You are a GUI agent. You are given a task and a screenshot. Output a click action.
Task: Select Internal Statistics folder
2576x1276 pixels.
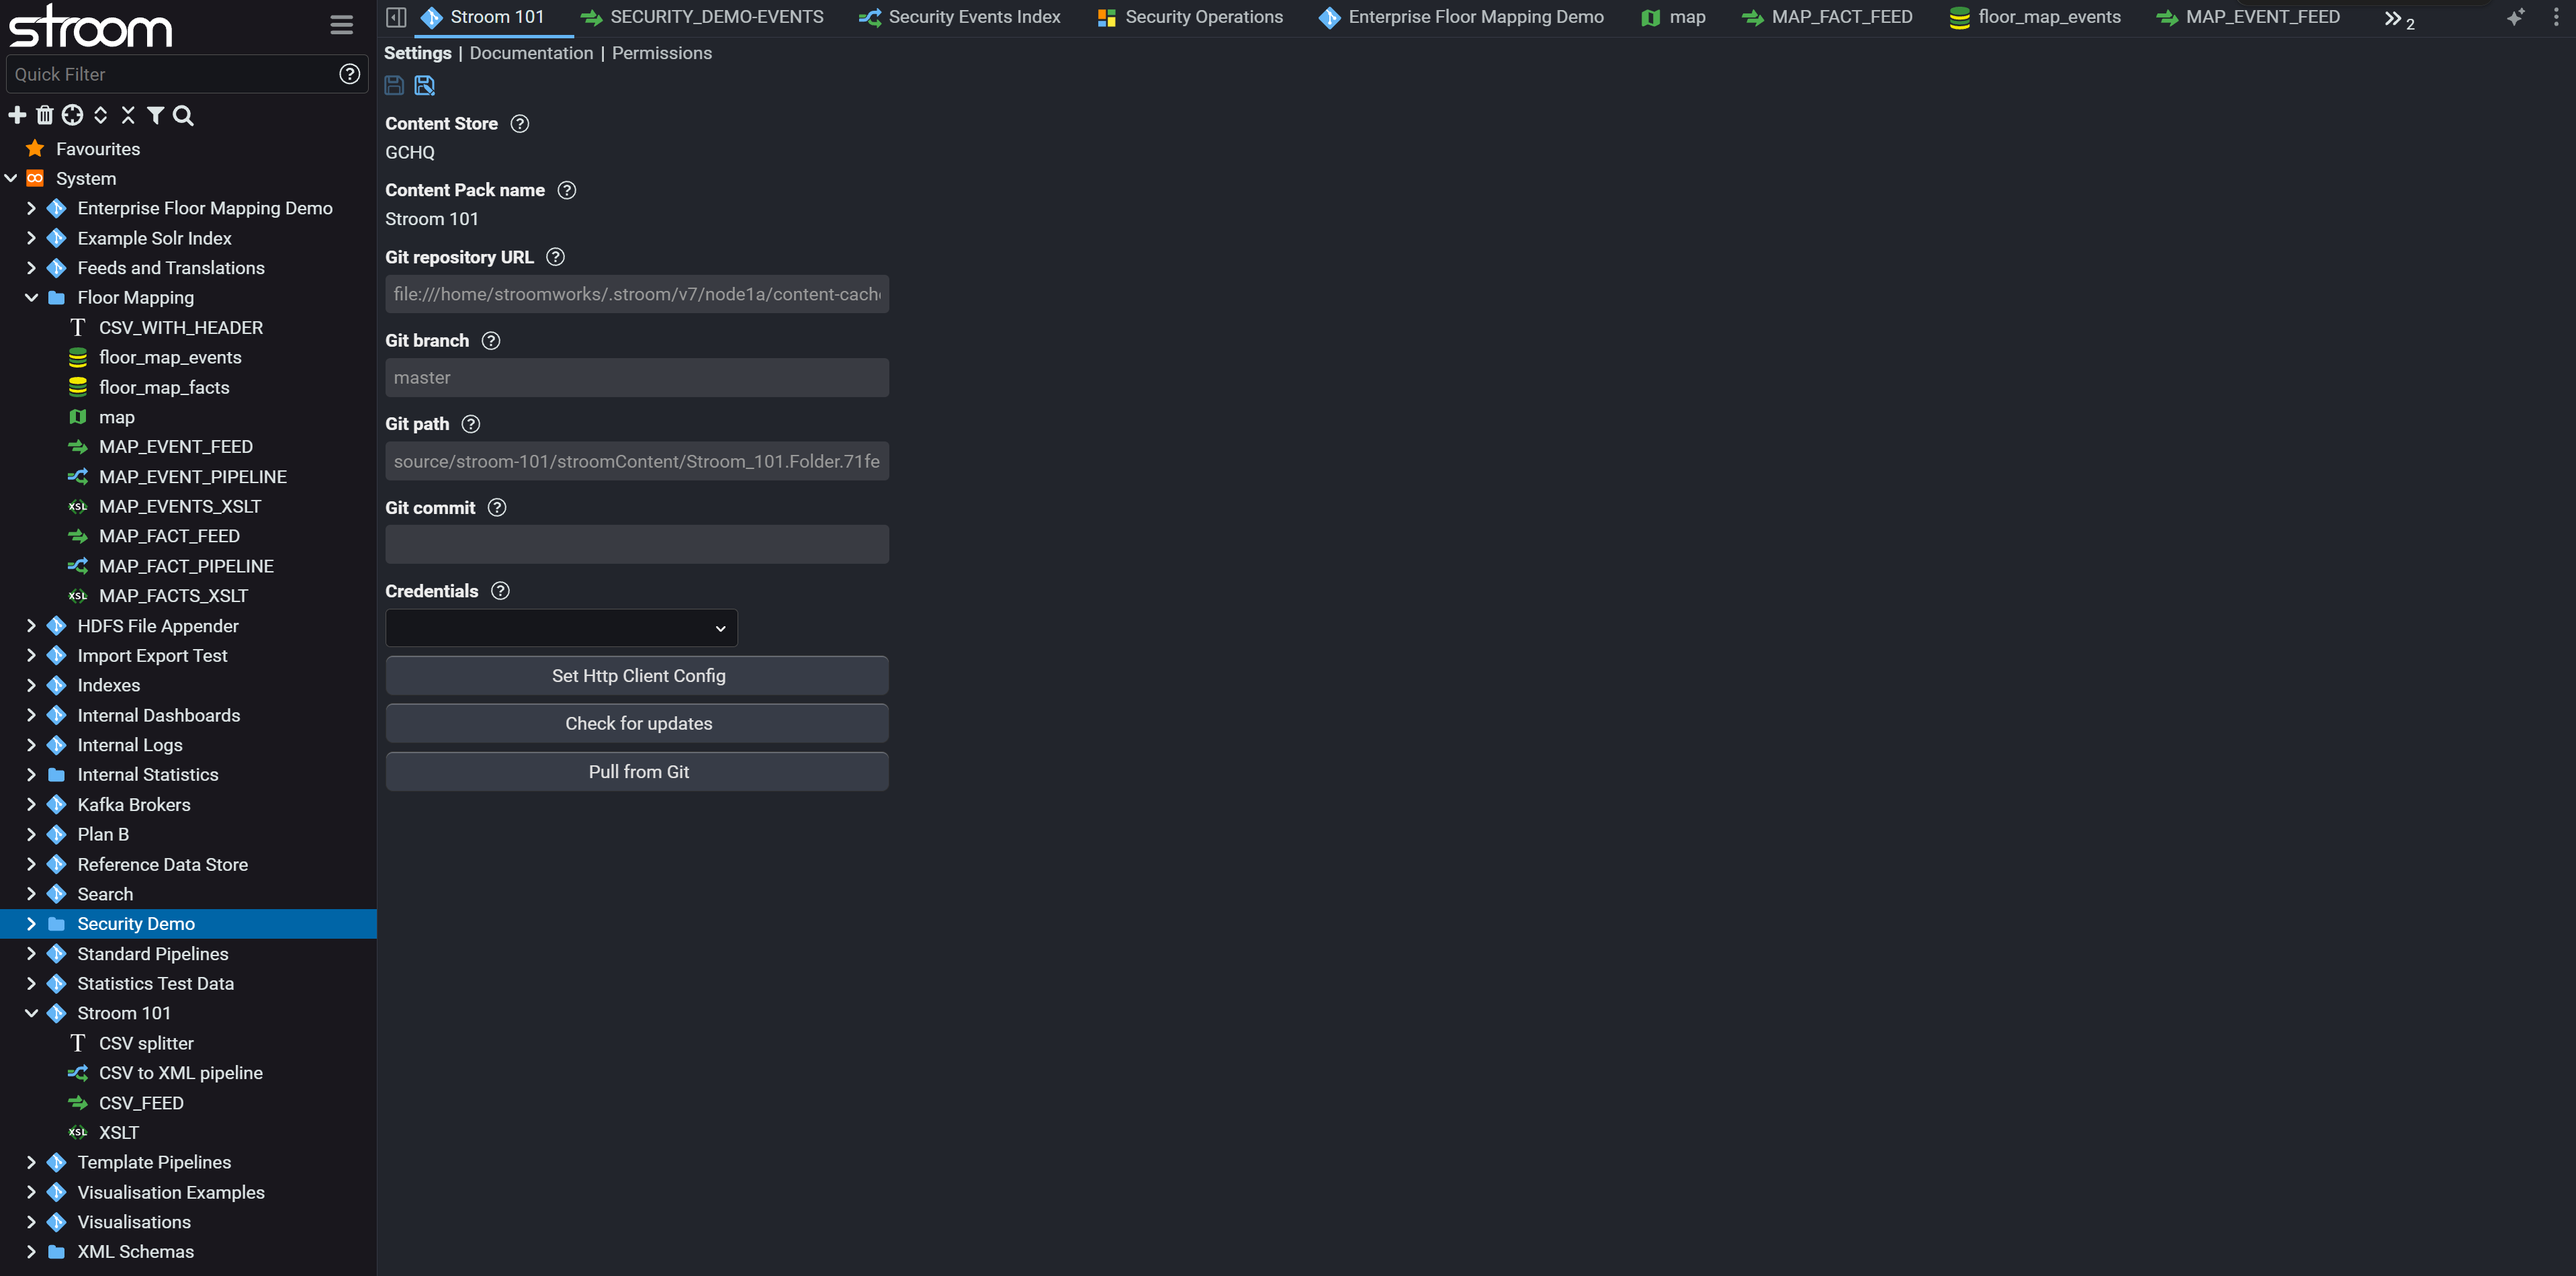pos(148,775)
